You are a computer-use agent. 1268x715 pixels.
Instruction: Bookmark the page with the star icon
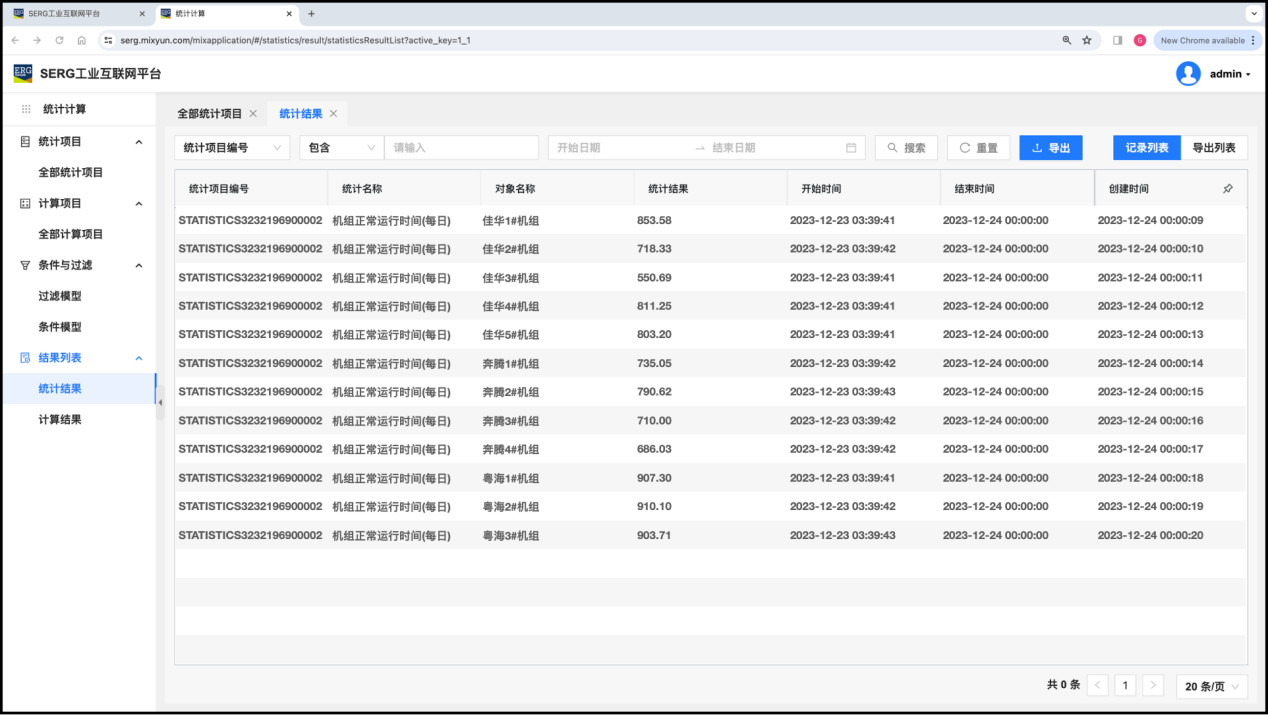click(1087, 41)
